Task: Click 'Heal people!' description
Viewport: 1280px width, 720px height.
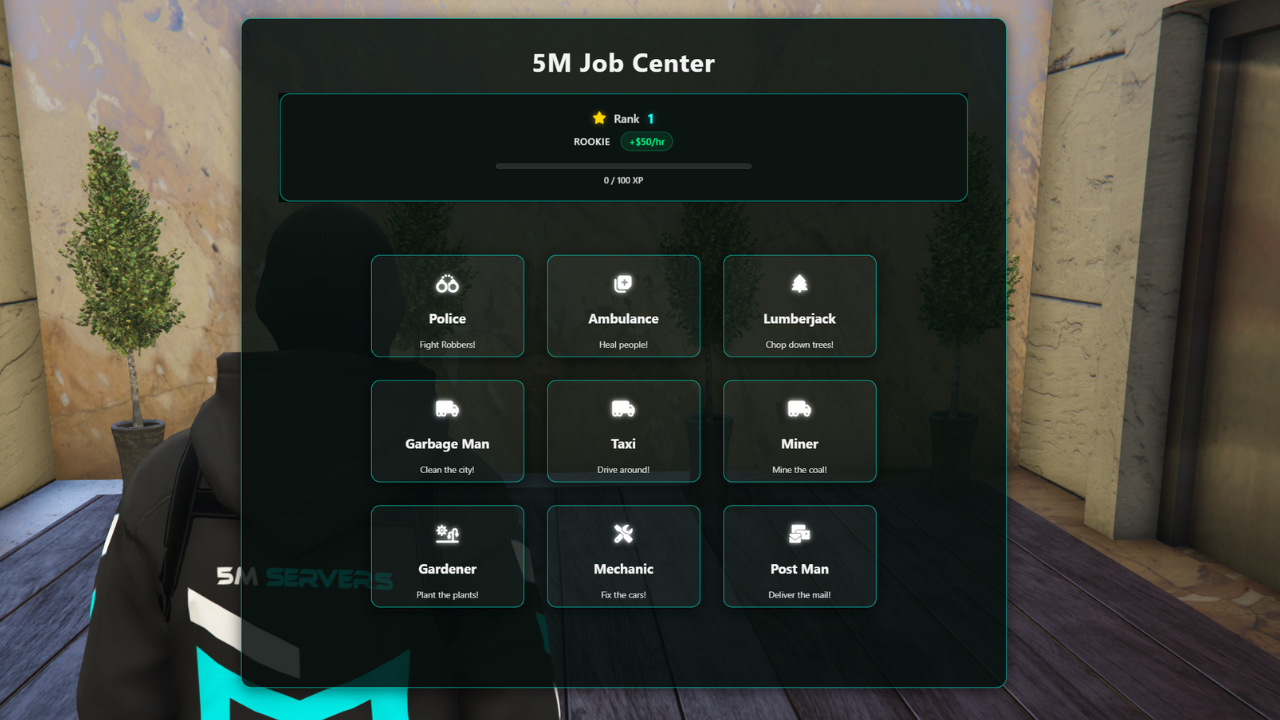Action: 623,345
